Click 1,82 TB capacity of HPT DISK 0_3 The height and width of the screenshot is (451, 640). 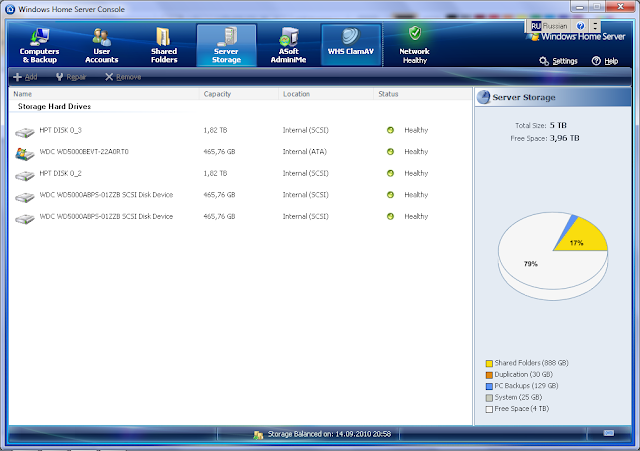(x=215, y=130)
